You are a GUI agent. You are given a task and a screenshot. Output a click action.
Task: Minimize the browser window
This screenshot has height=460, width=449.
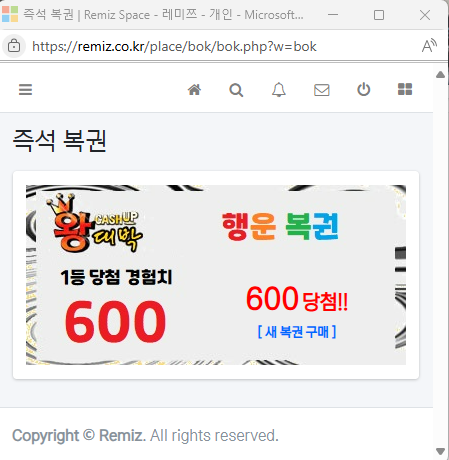[333, 15]
